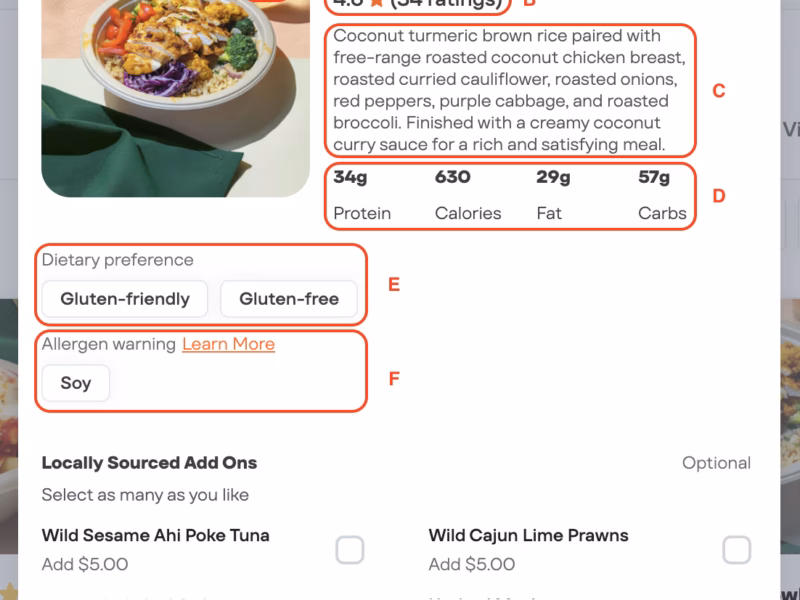Screen dimensions: 800x600
Task: Click the 29g Fat nutrition stat
Action: [x=553, y=195]
